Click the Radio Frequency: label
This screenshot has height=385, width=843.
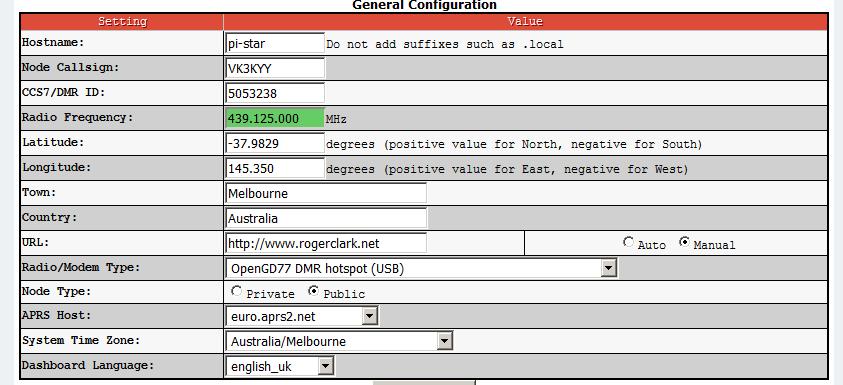(77, 117)
